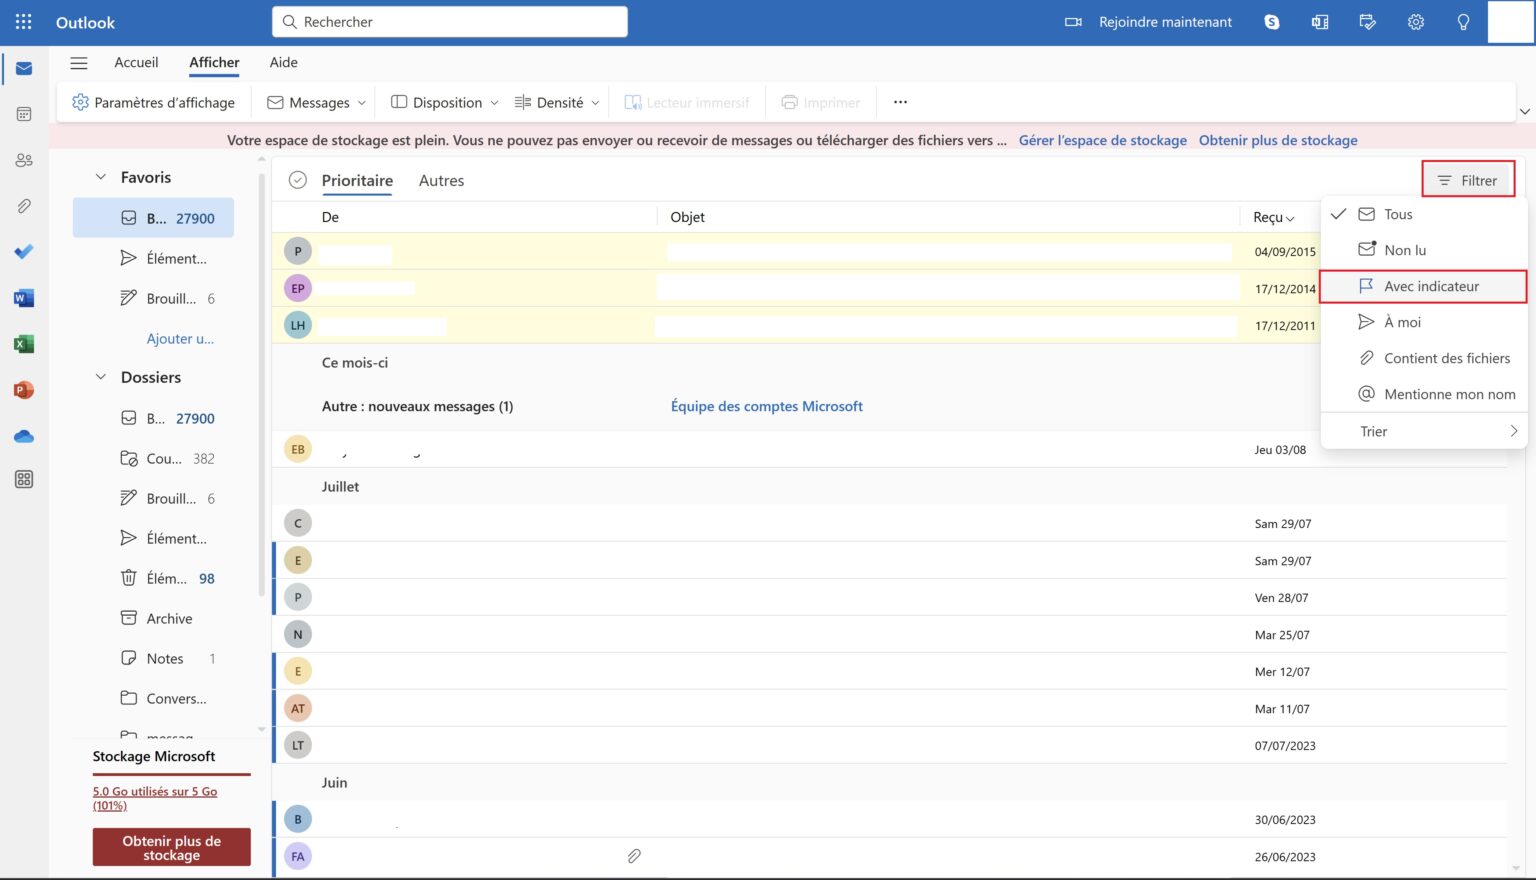Click the Rechercher search field
The width and height of the screenshot is (1536, 880).
pyautogui.click(x=449, y=21)
